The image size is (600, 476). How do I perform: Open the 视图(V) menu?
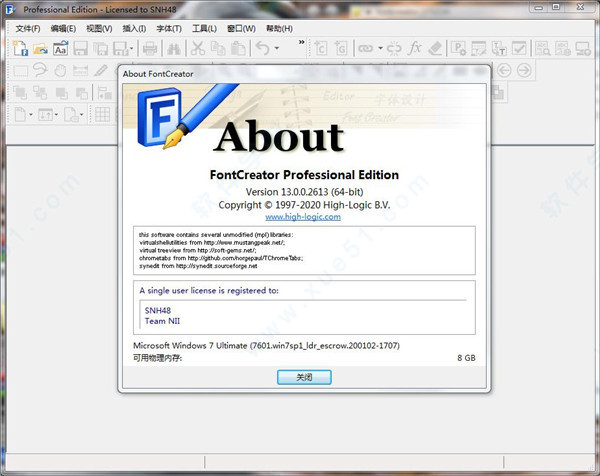click(x=99, y=29)
